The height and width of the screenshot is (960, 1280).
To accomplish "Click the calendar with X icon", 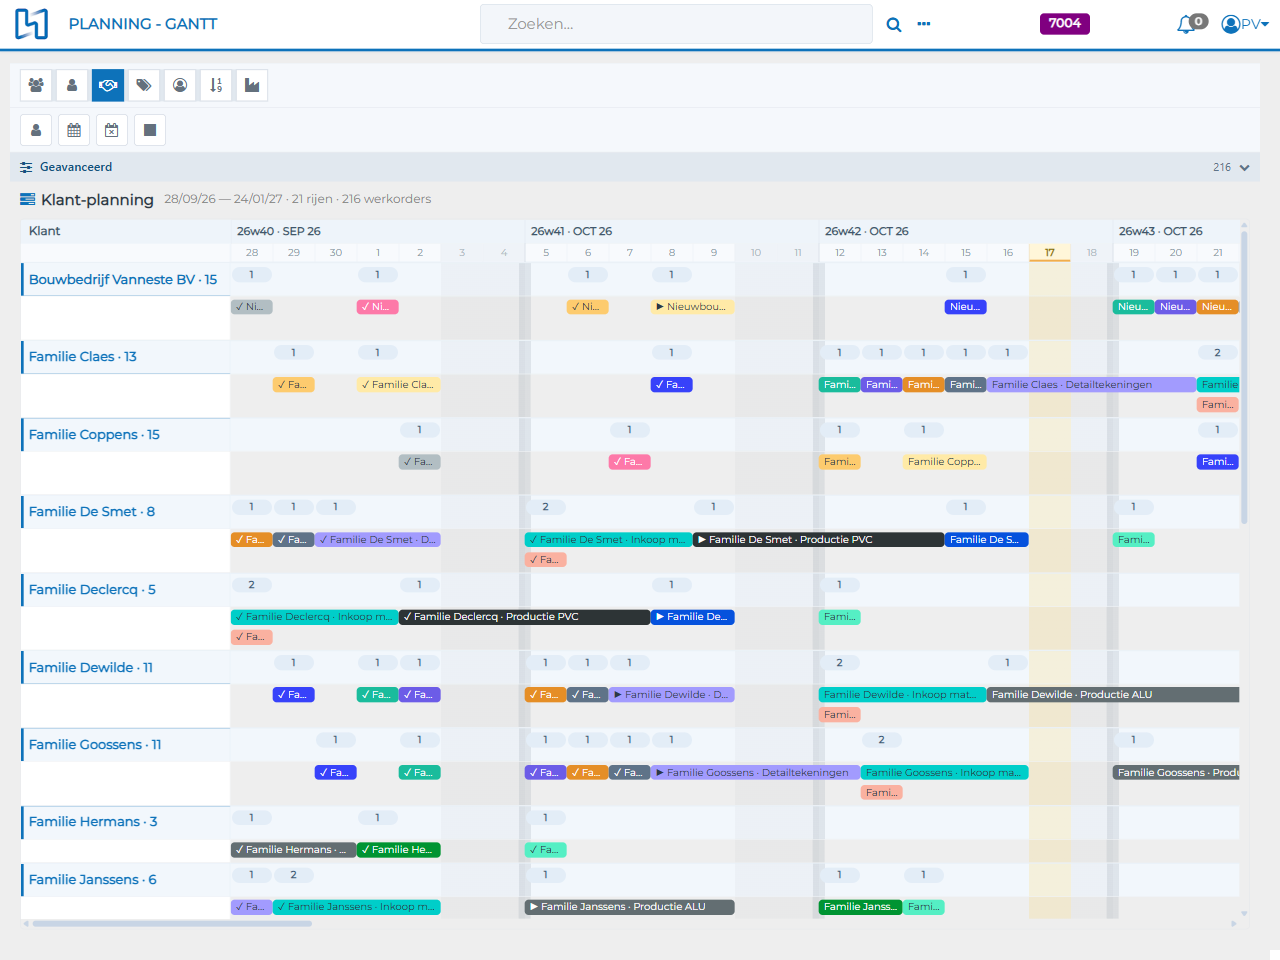I will coord(112,129).
